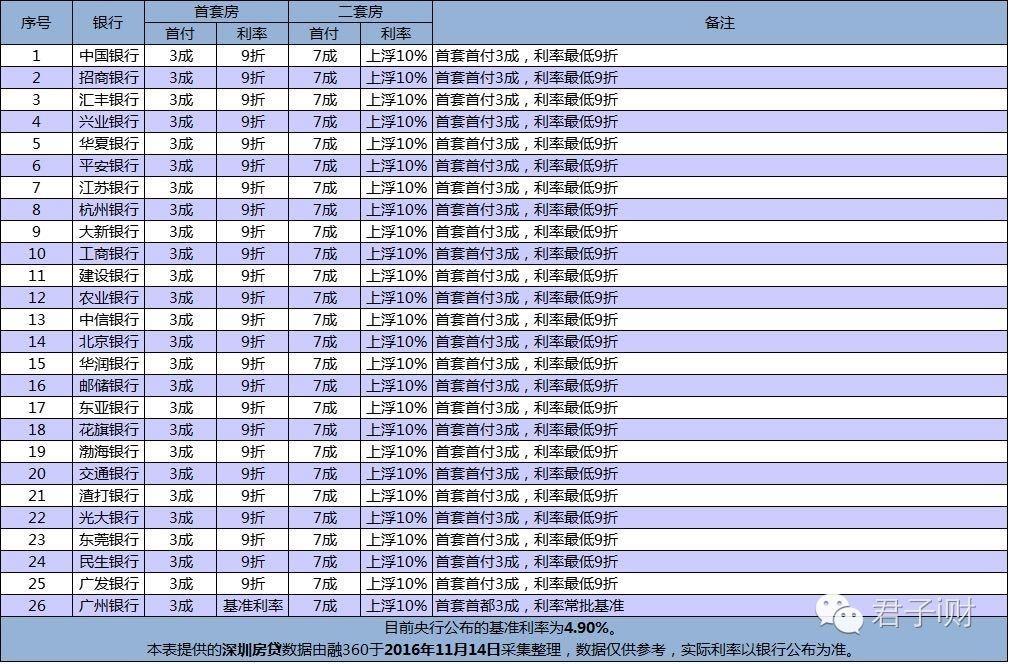This screenshot has height=664, width=1010.
Task: Click the remark text in 交通银行 row
Action: (x=527, y=474)
